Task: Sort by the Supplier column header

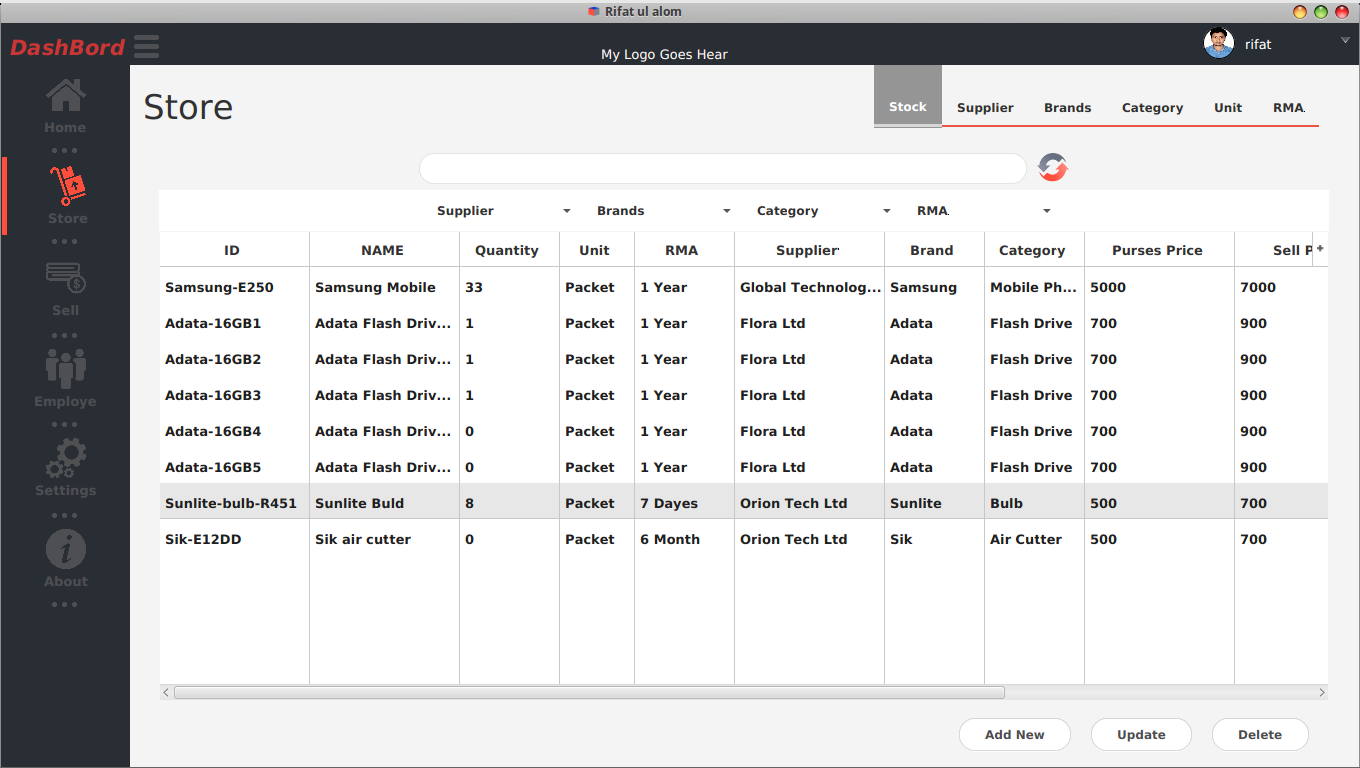Action: tap(809, 250)
